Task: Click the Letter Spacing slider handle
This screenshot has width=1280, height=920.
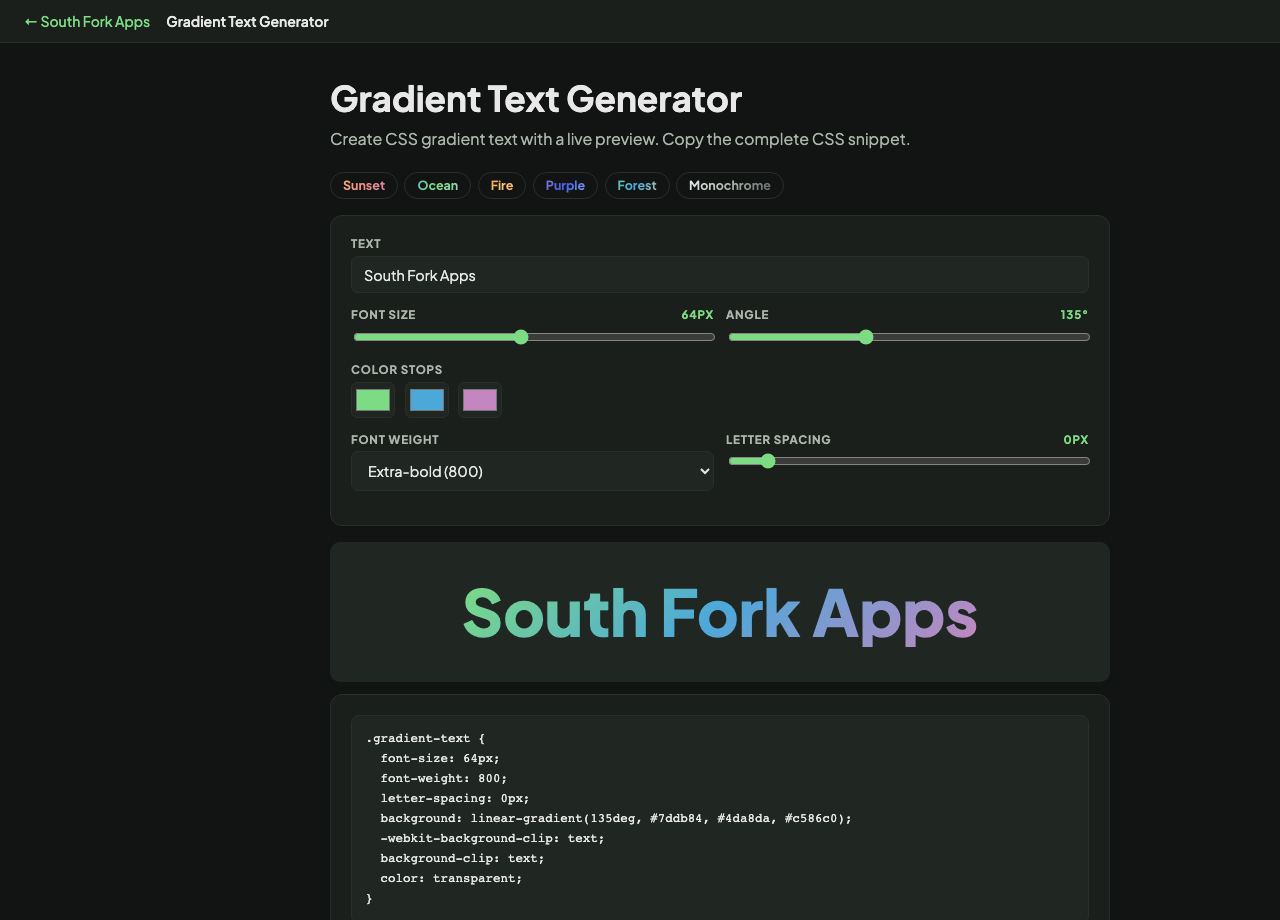Action: pyautogui.click(x=768, y=461)
